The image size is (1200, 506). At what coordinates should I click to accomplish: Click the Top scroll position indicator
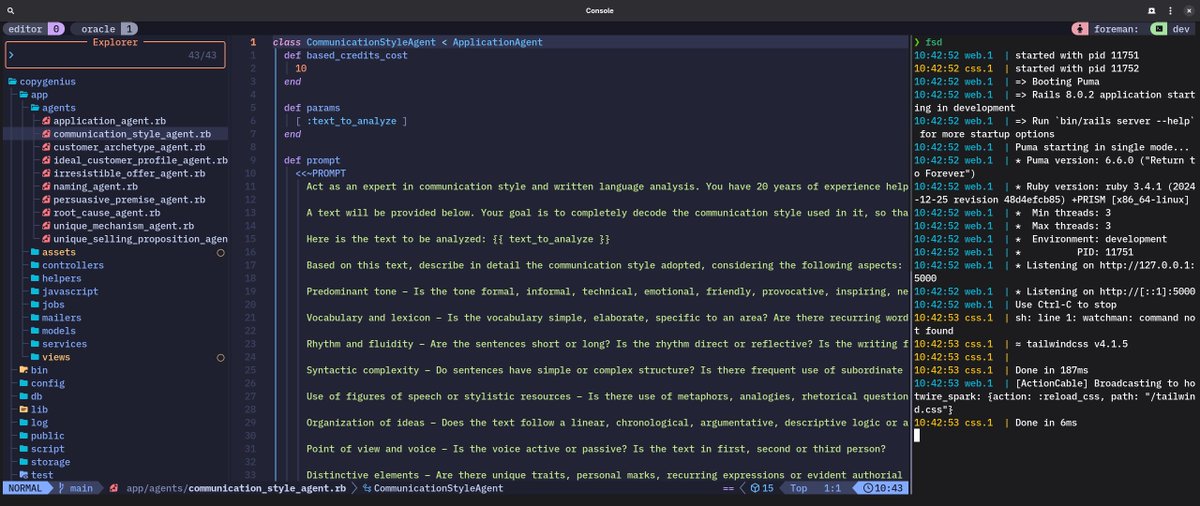pos(799,488)
